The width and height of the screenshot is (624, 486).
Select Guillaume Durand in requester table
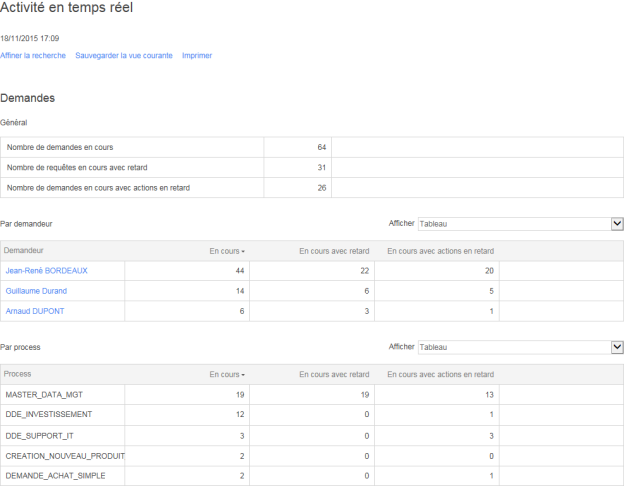36,291
